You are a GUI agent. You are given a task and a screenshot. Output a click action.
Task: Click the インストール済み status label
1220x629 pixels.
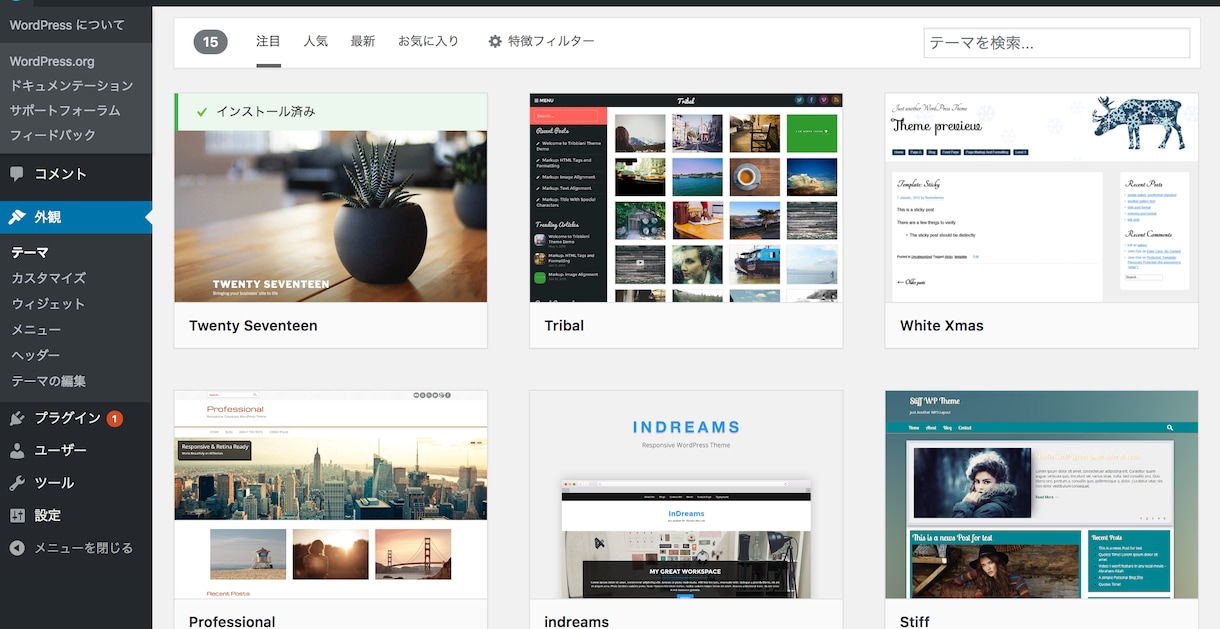(266, 112)
